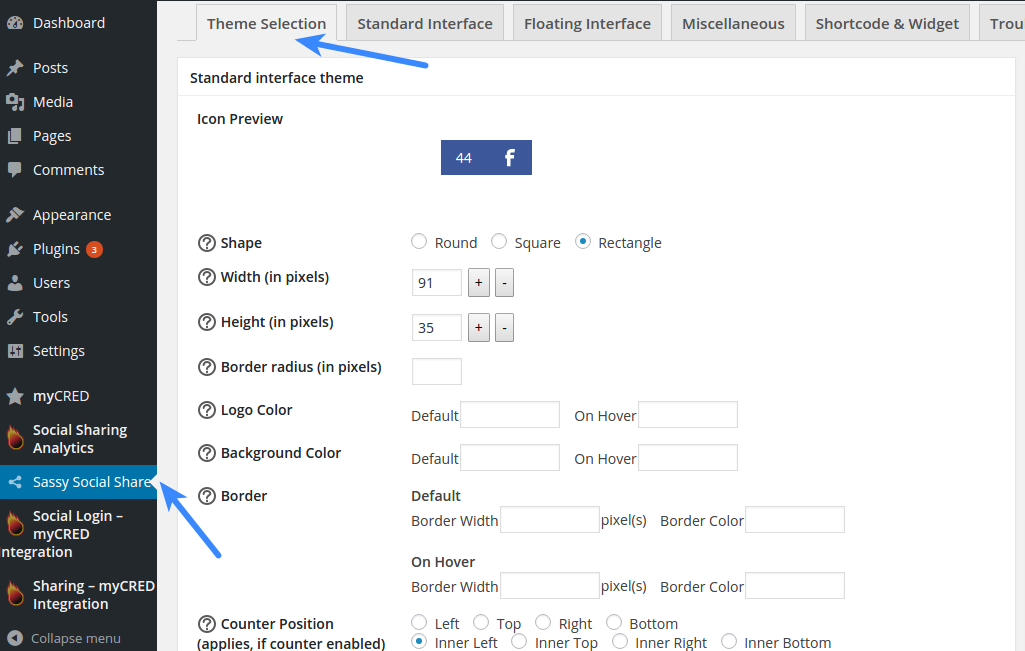Click the Facebook icon in Icon Preview
The width and height of the screenshot is (1025, 651).
[509, 157]
